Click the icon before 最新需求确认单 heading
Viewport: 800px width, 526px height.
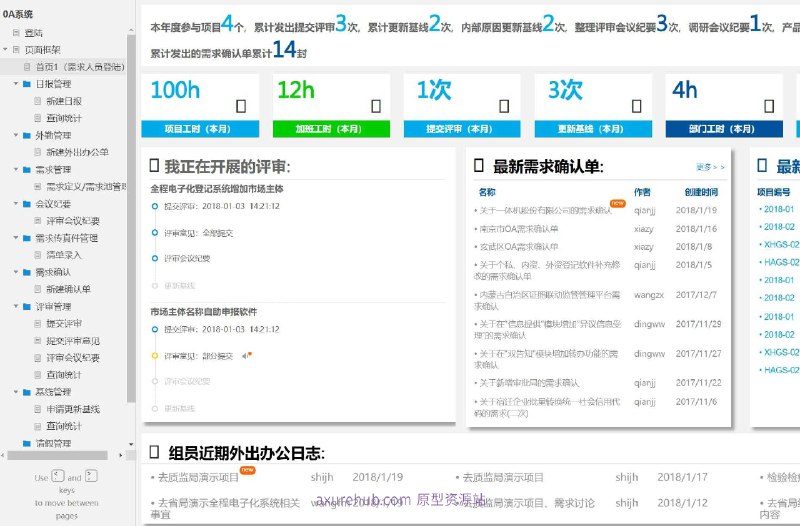point(479,165)
